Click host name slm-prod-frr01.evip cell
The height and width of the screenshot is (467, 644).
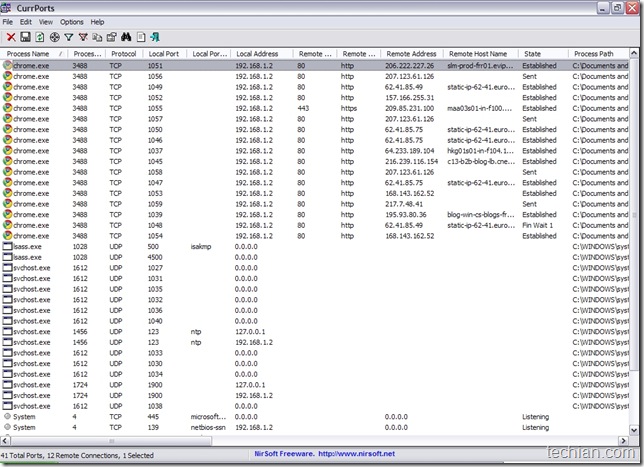480,65
